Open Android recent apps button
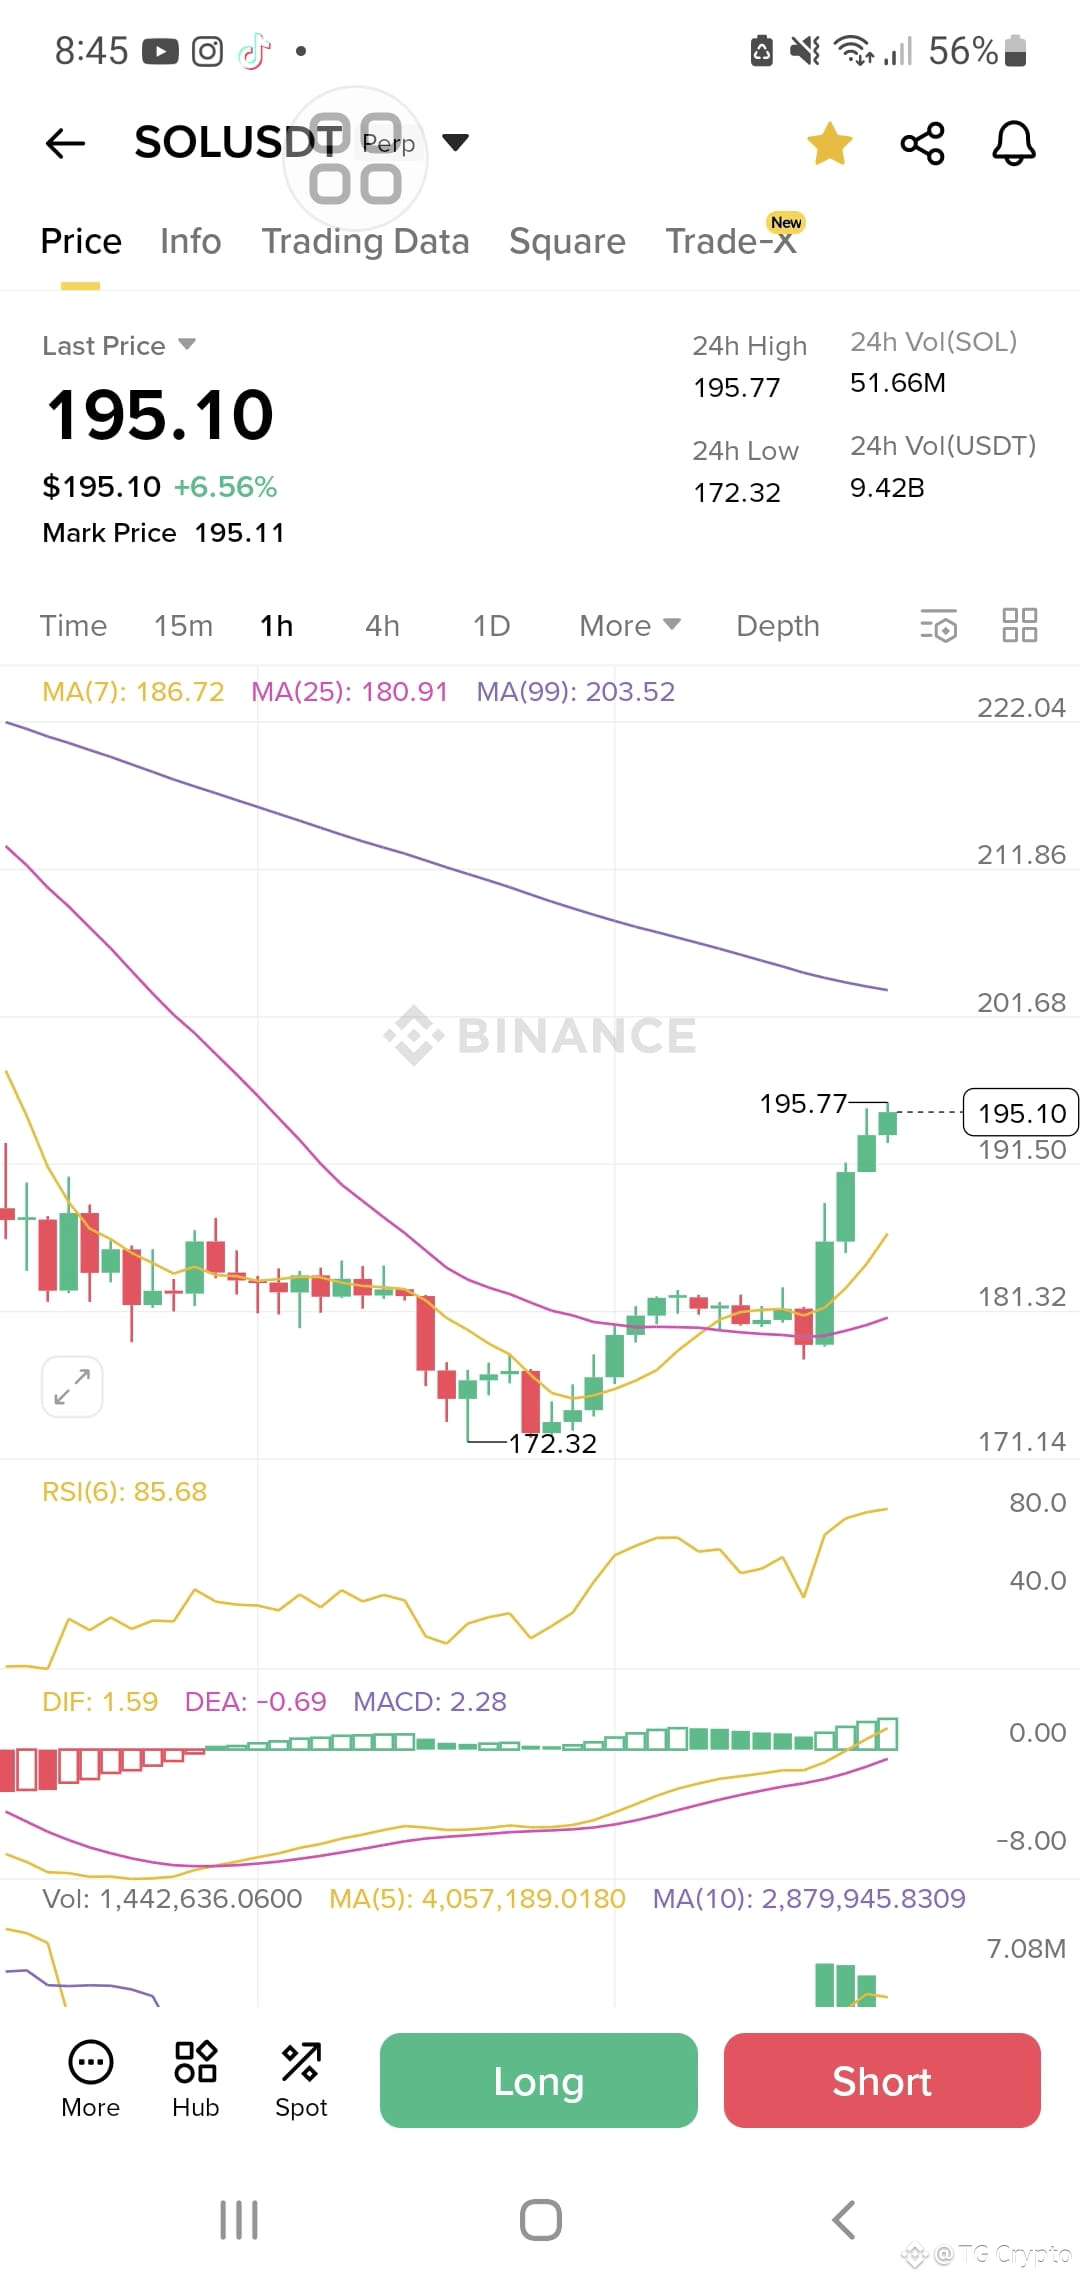 239,2220
